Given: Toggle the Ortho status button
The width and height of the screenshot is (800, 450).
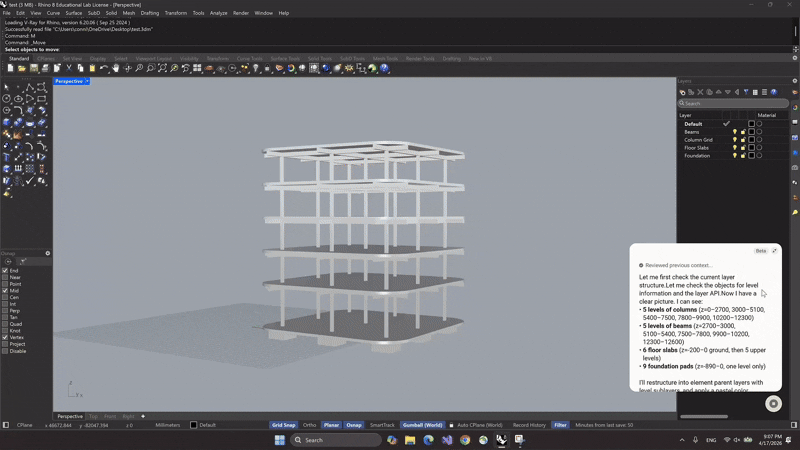Looking at the screenshot, I should coord(309,425).
